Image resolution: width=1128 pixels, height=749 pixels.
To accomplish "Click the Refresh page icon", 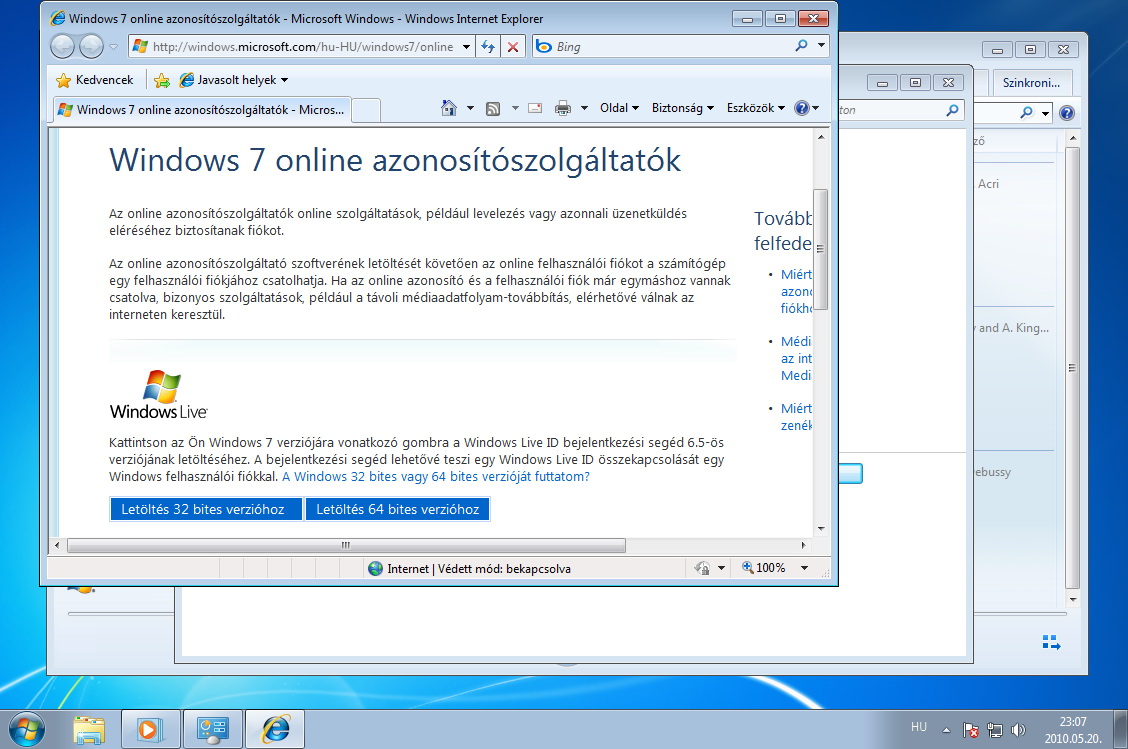I will pyautogui.click(x=488, y=46).
